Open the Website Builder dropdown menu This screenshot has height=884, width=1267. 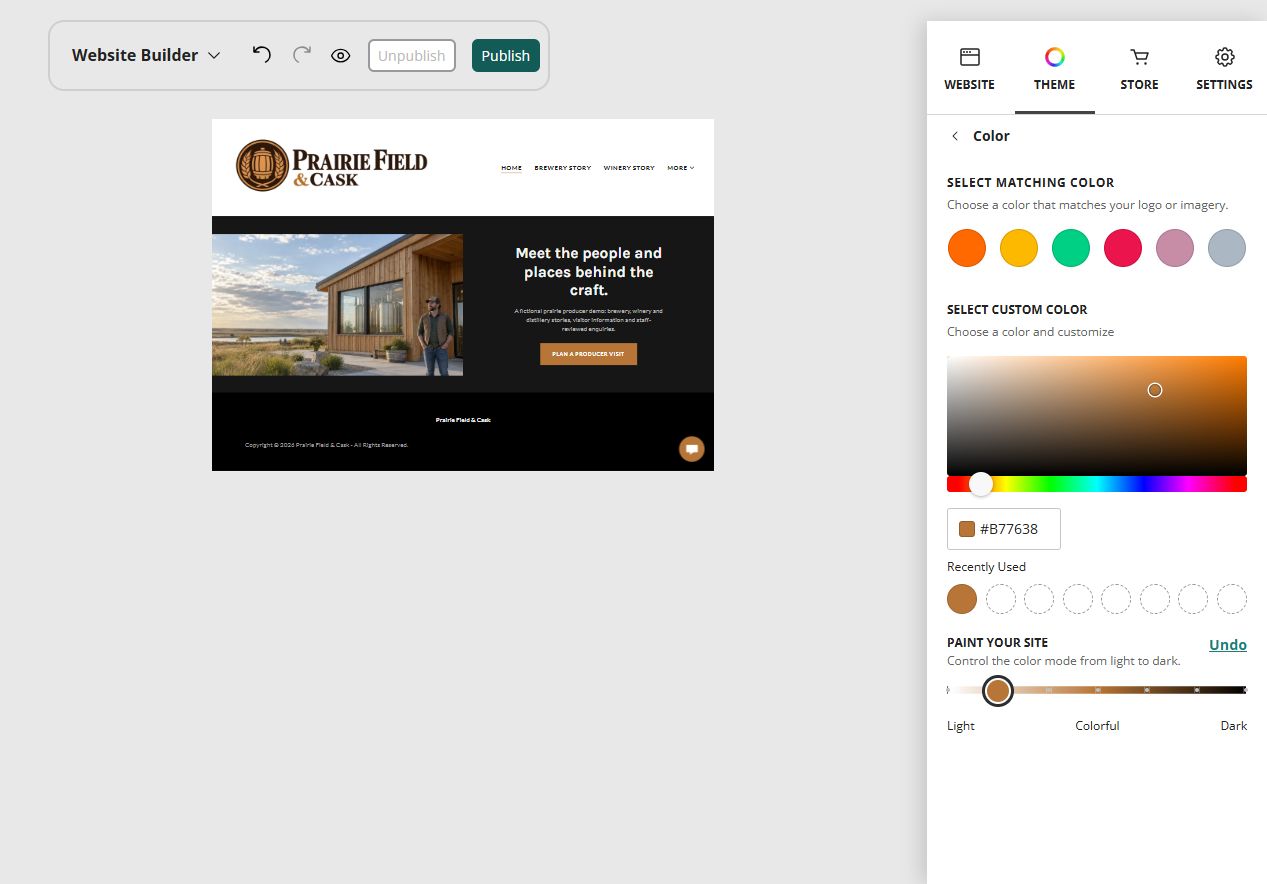point(146,55)
